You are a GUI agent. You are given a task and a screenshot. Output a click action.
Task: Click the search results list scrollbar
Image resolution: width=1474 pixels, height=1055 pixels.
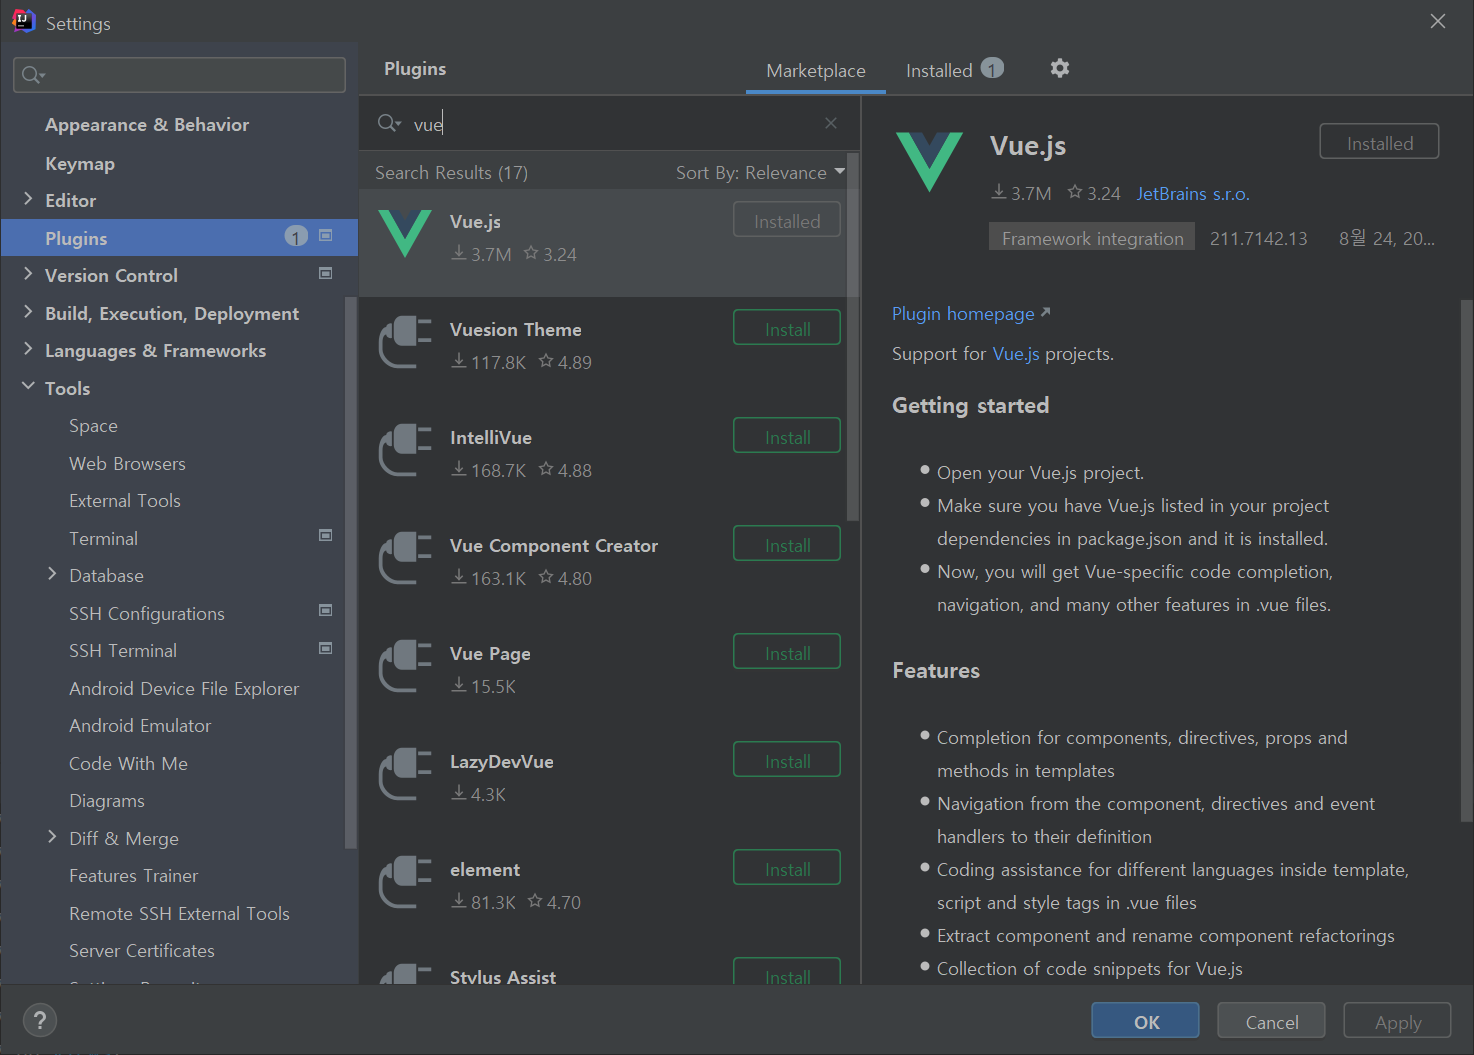tap(853, 336)
